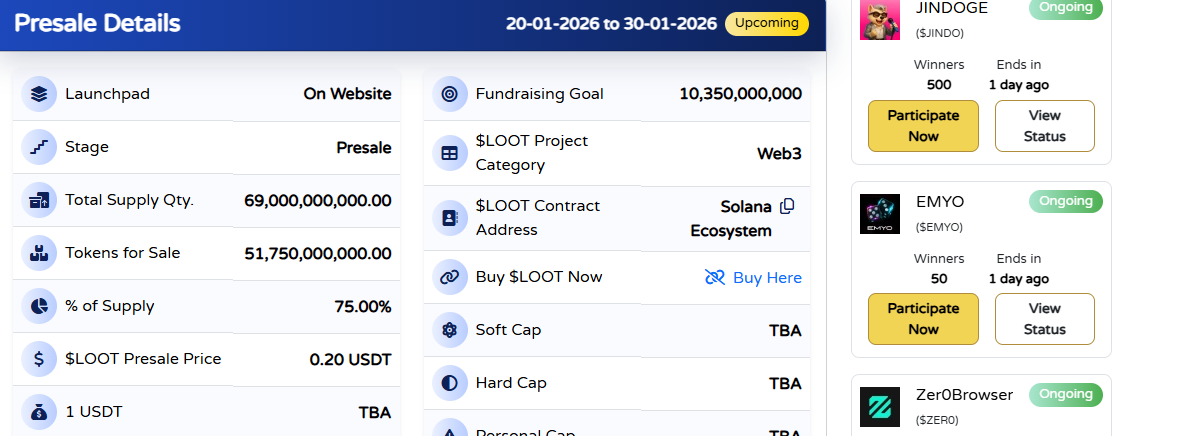The image size is (1177, 436).
Task: Copy the $LOOT contract address
Action: (787, 207)
